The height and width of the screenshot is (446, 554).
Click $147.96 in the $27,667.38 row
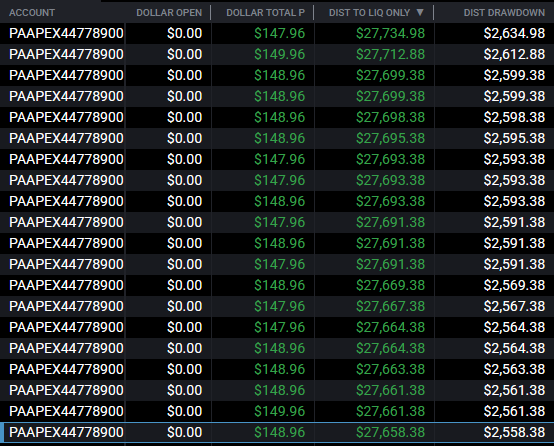(279, 306)
